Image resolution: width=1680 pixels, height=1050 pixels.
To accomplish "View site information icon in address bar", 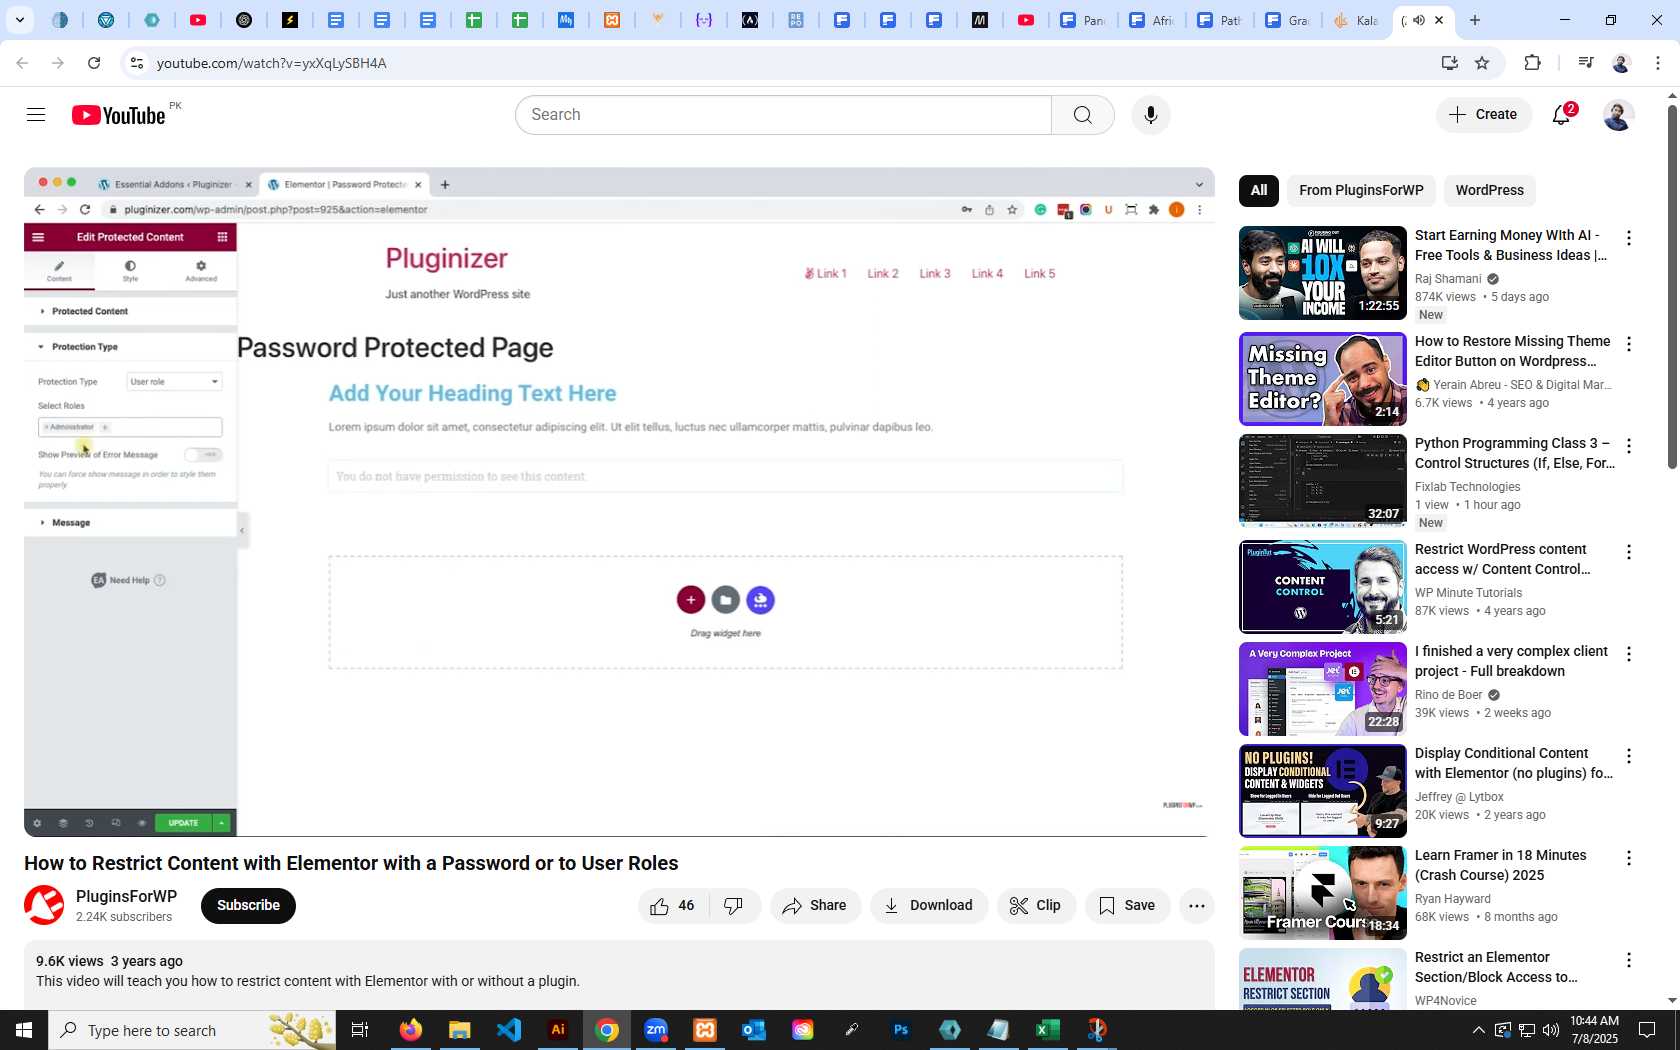I will (x=137, y=63).
